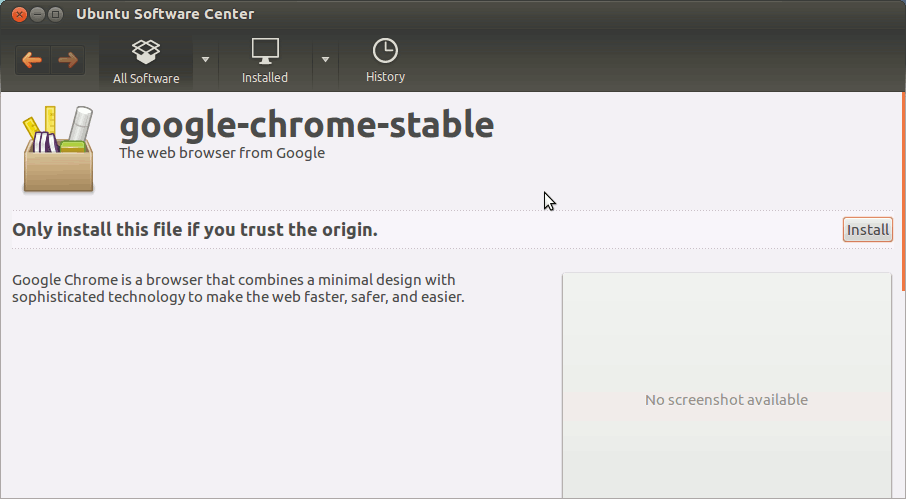Show the Installed software view
Image resolution: width=906 pixels, height=499 pixels.
[x=265, y=62]
